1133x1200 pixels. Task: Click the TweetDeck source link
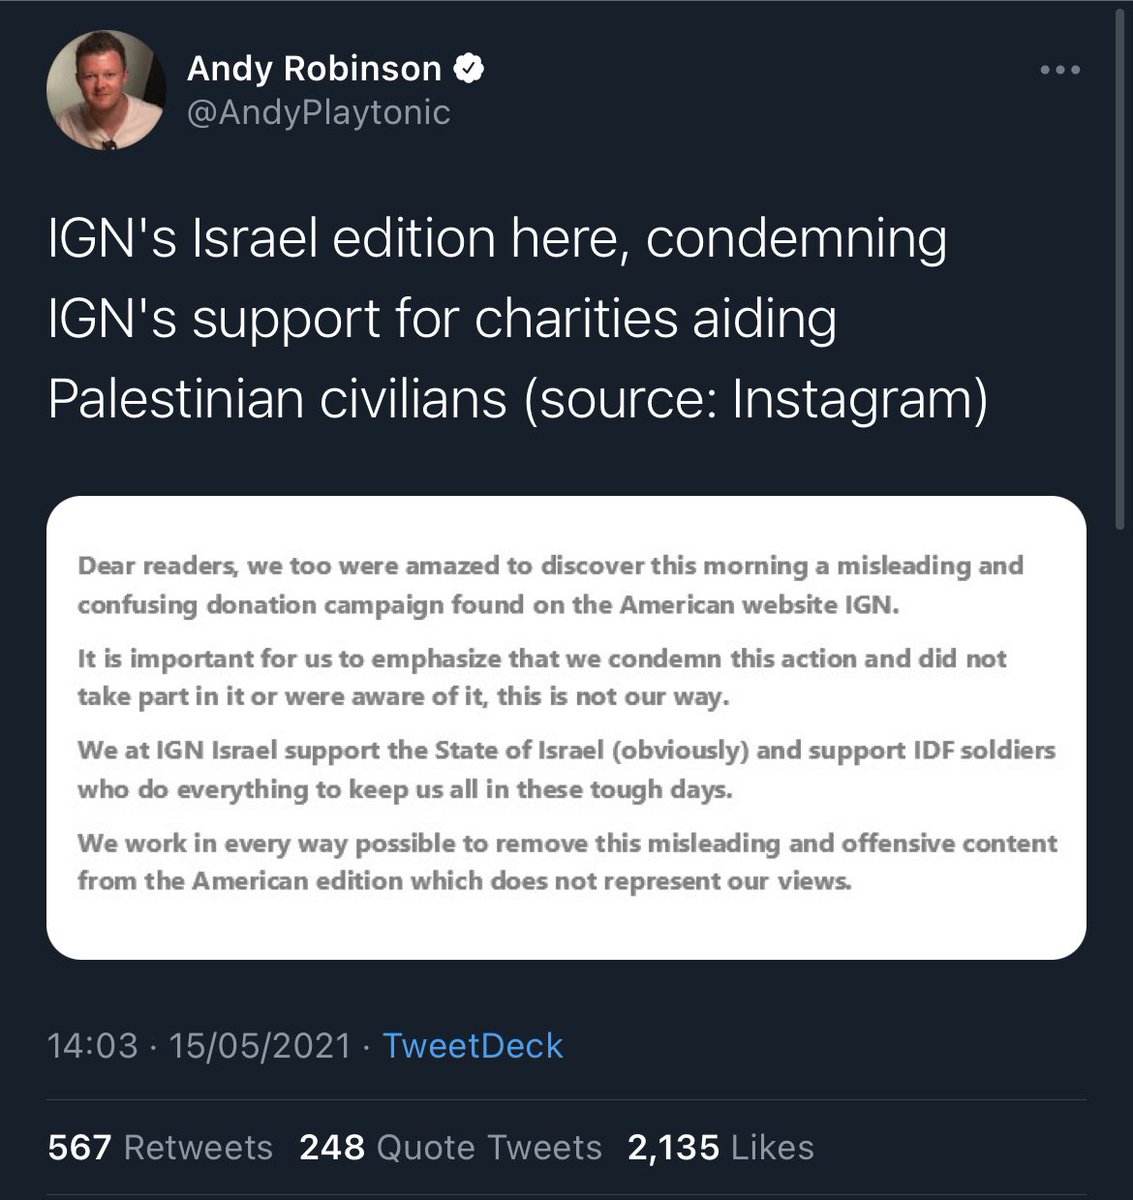[473, 1045]
